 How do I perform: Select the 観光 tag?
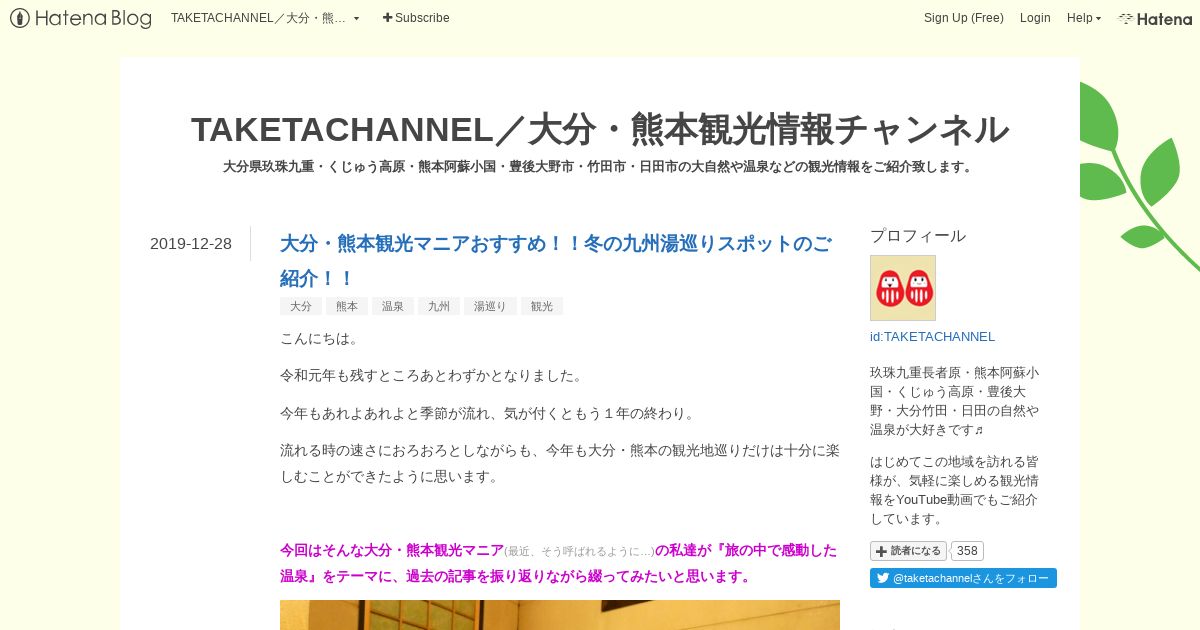pyautogui.click(x=542, y=306)
